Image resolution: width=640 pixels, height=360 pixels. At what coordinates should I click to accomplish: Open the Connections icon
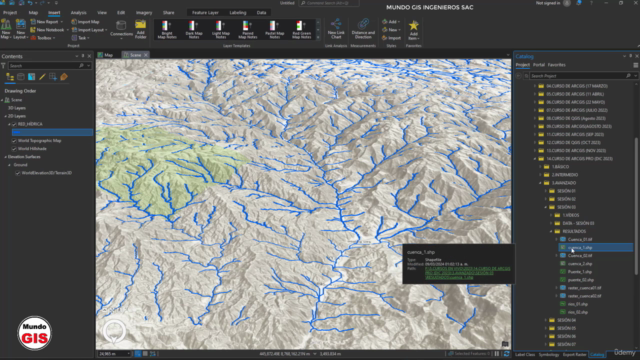pyautogui.click(x=121, y=29)
